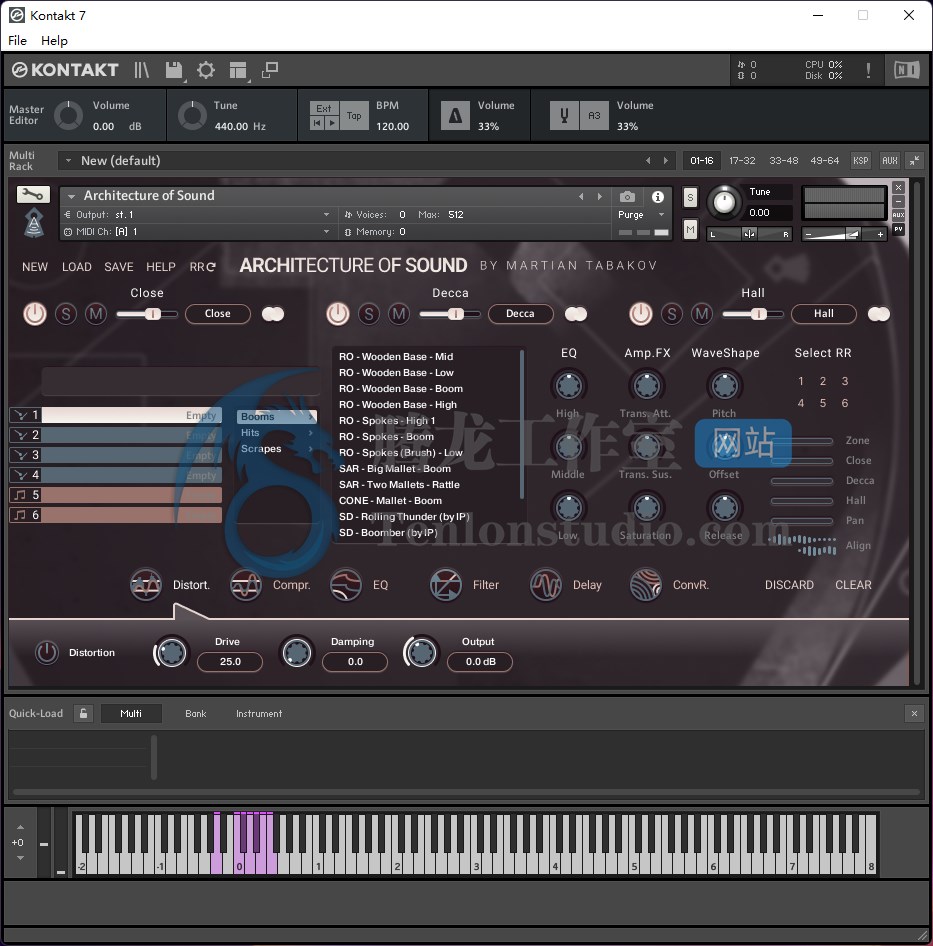The height and width of the screenshot is (946, 933).
Task: Click the SAVE preset button
Action: 119,267
